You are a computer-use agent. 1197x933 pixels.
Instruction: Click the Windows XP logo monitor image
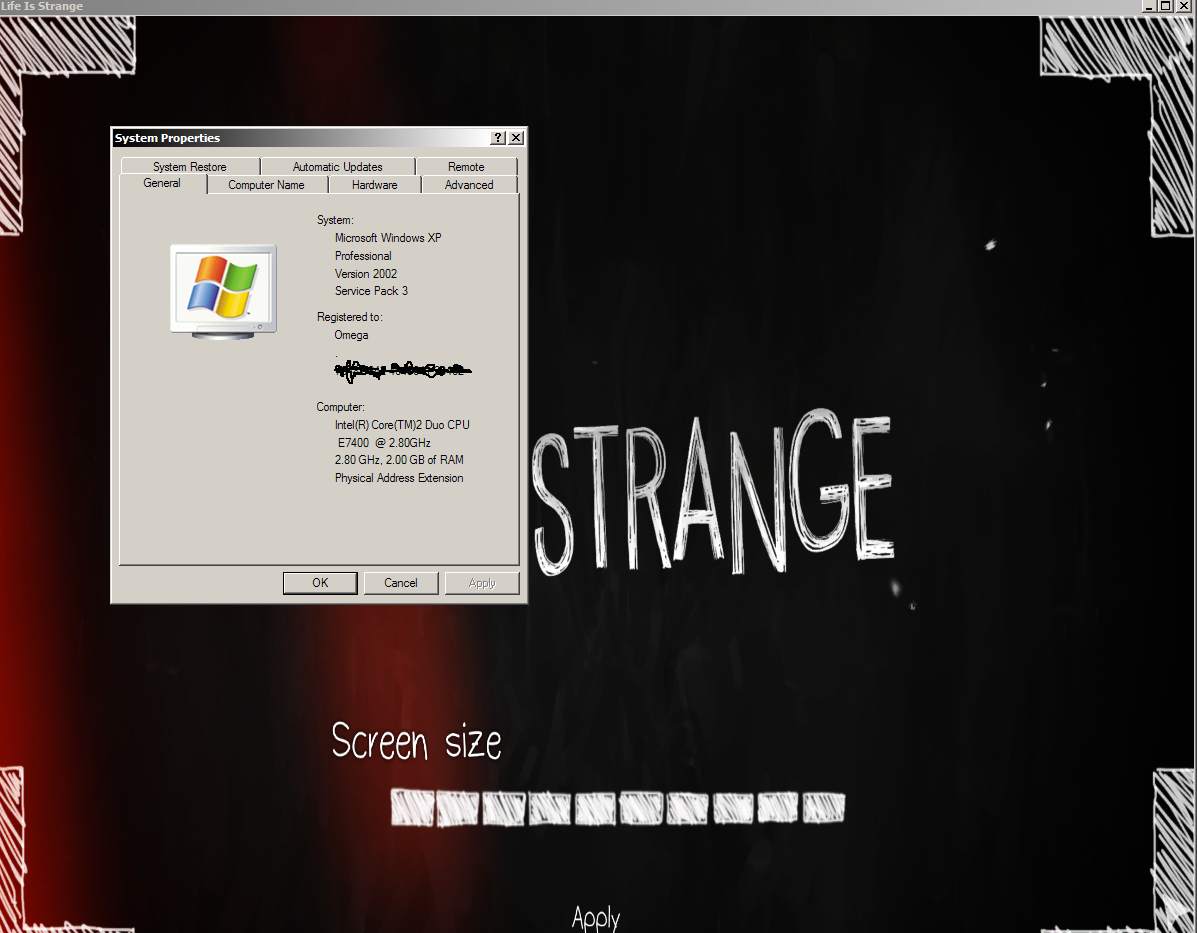[x=223, y=291]
